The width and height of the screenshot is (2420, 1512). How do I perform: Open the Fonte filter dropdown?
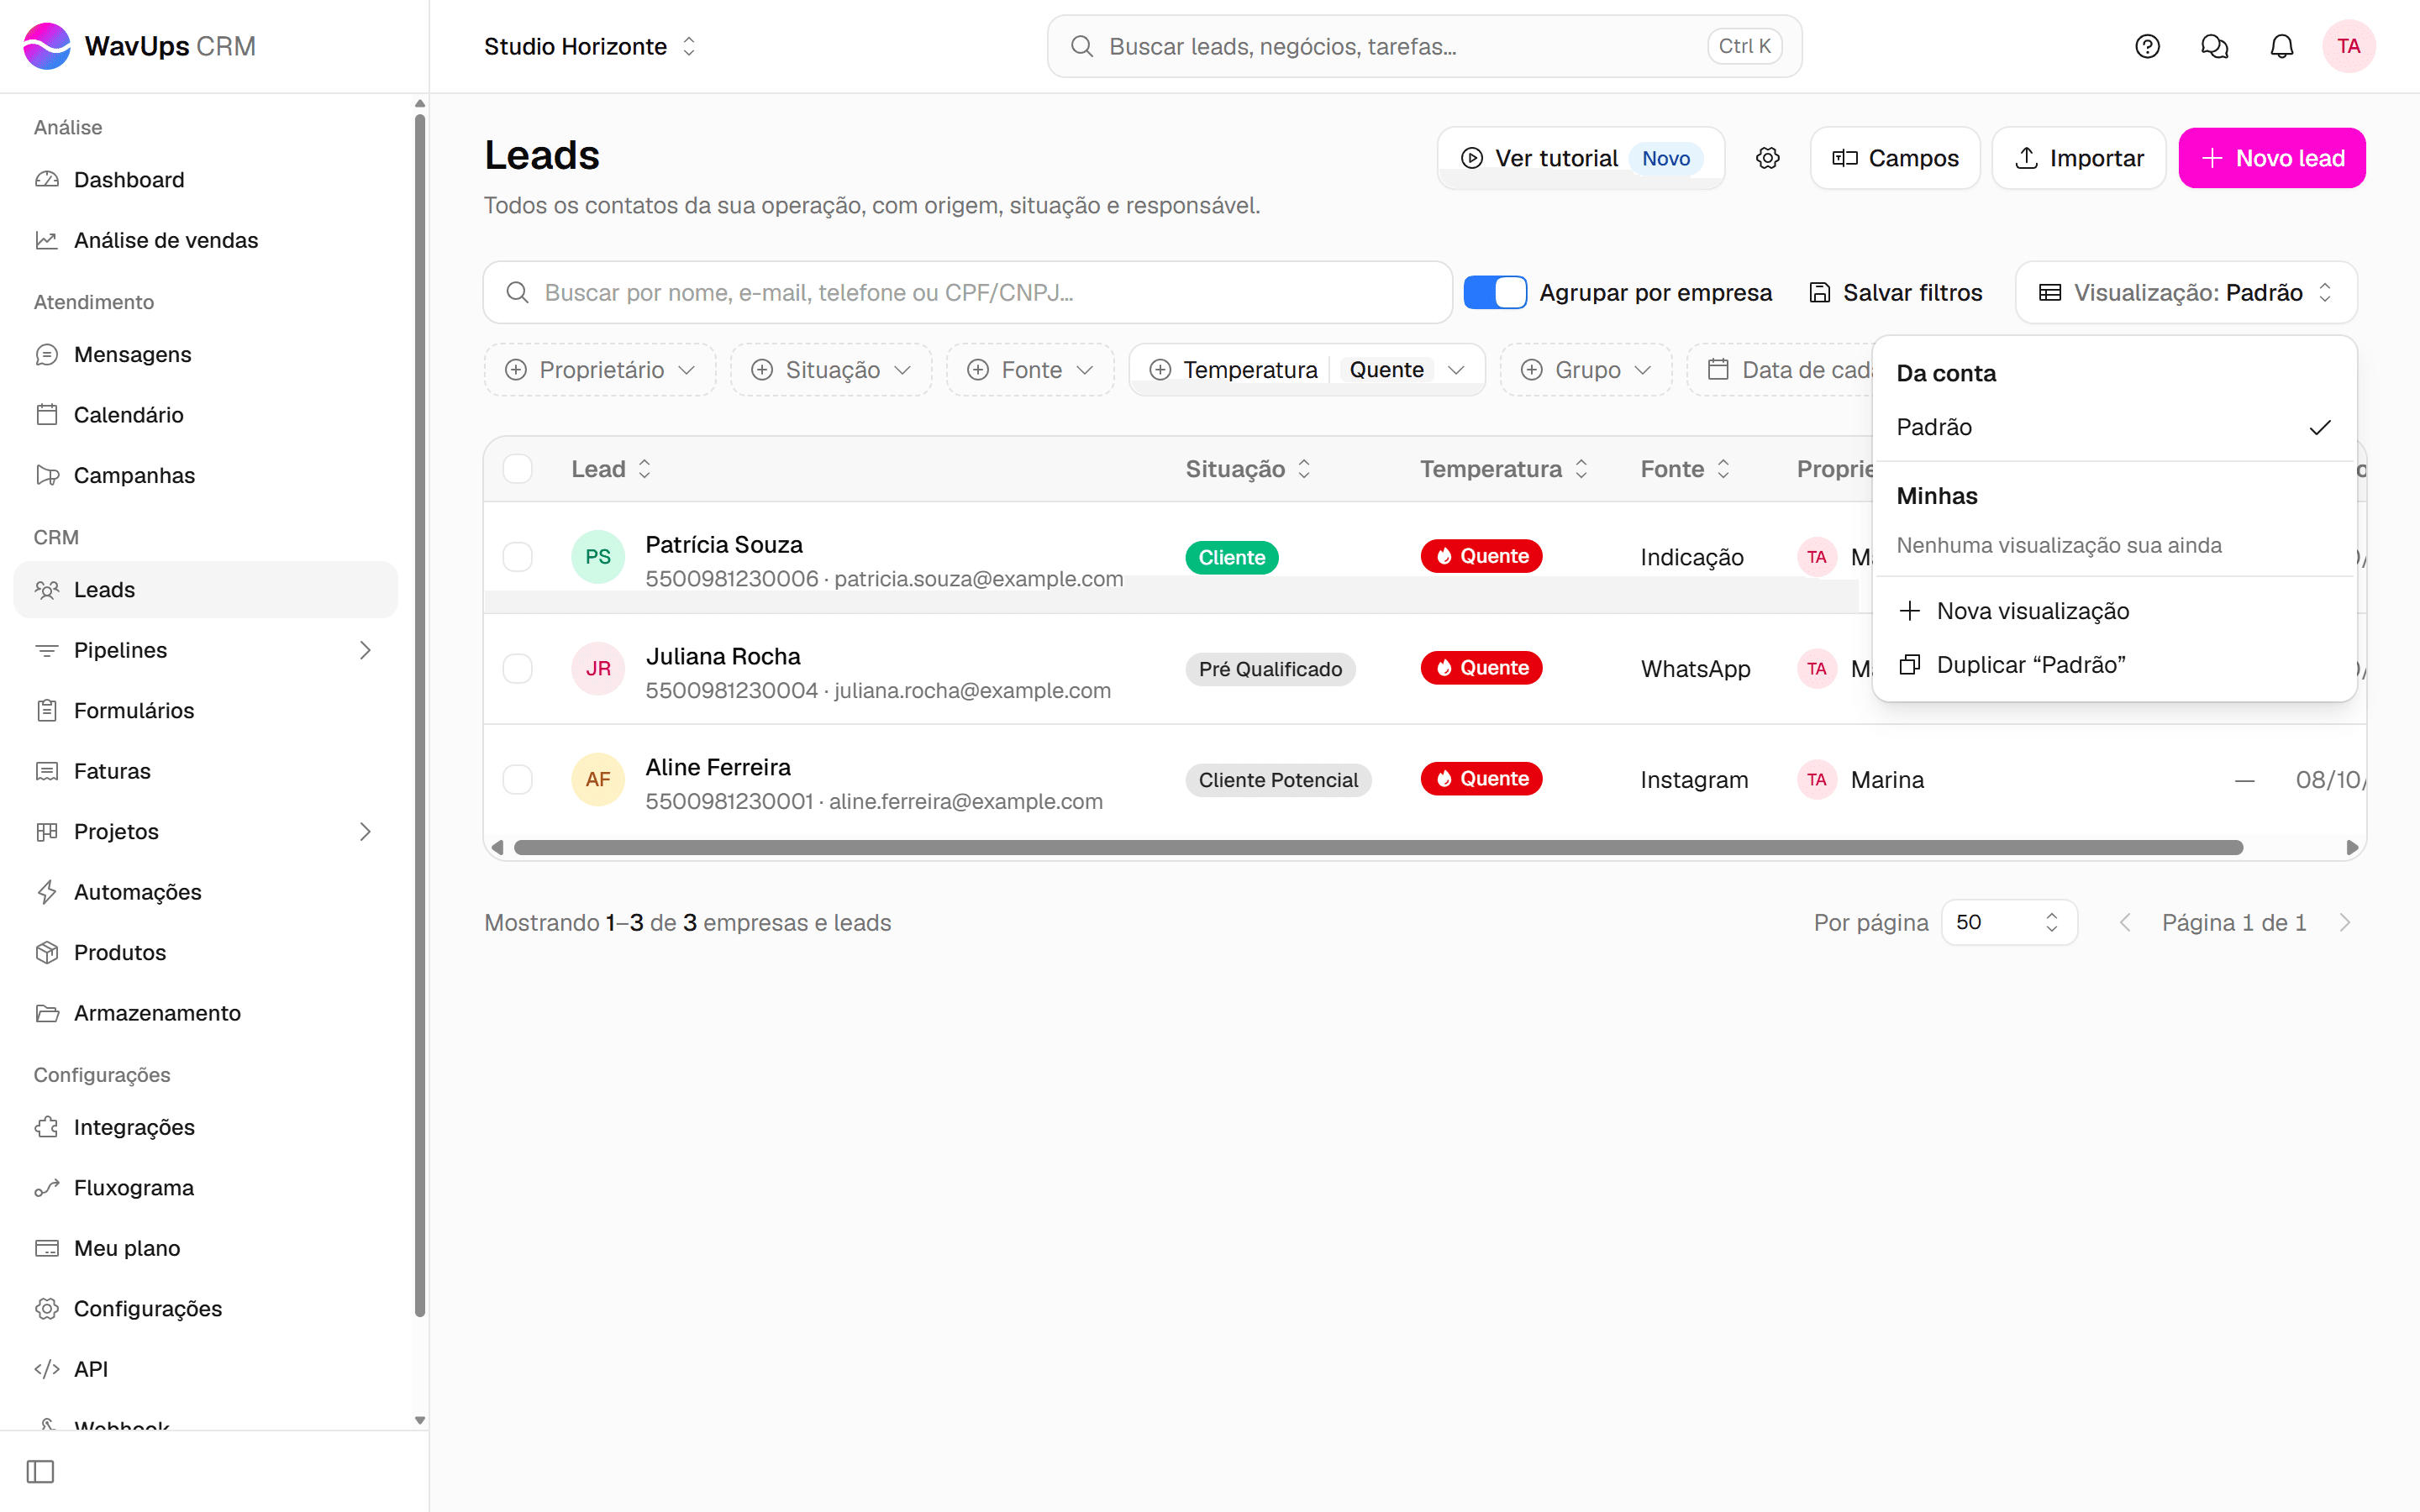1030,370
